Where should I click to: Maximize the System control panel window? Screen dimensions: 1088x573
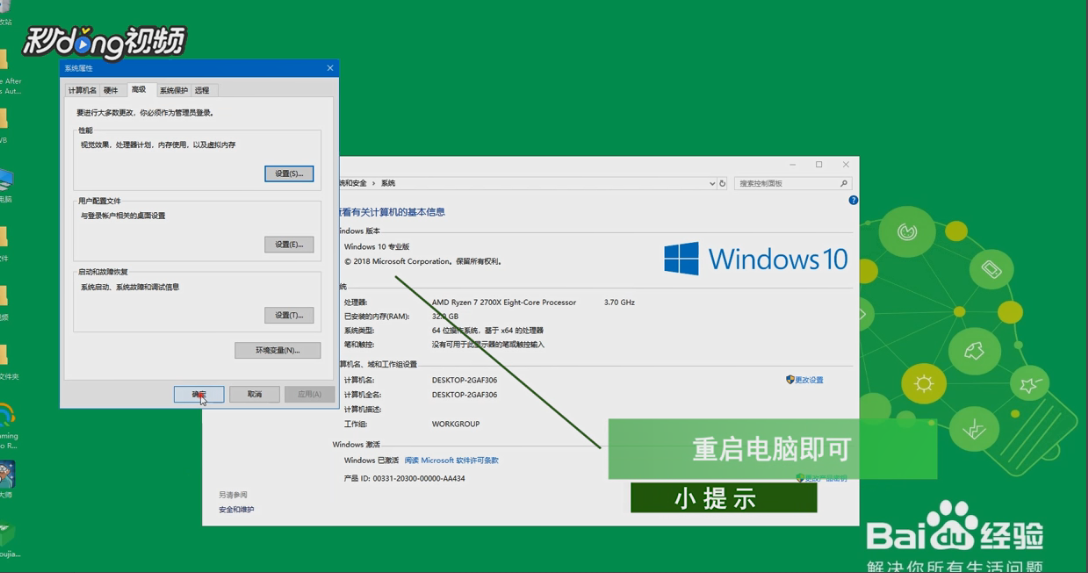click(x=819, y=164)
